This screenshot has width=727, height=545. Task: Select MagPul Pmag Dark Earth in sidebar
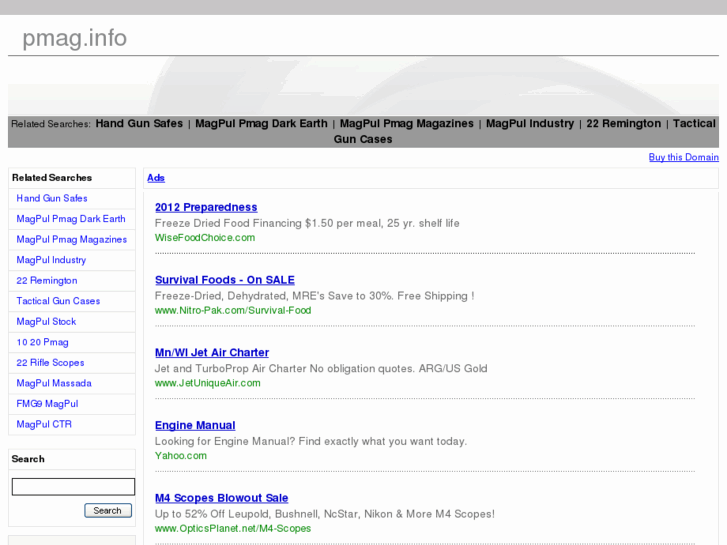[71, 219]
